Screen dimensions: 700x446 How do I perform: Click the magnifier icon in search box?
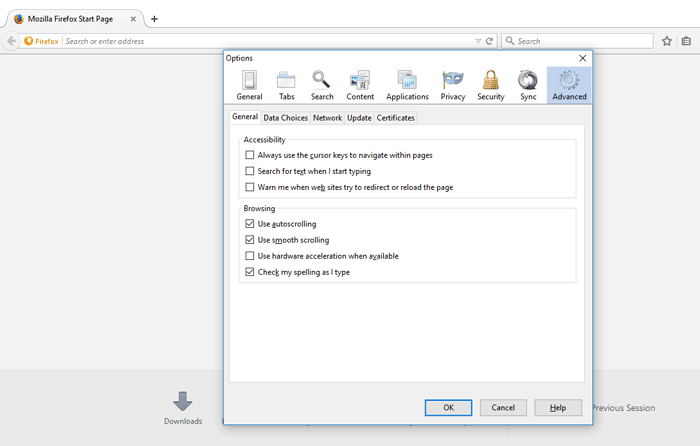[x=510, y=41]
